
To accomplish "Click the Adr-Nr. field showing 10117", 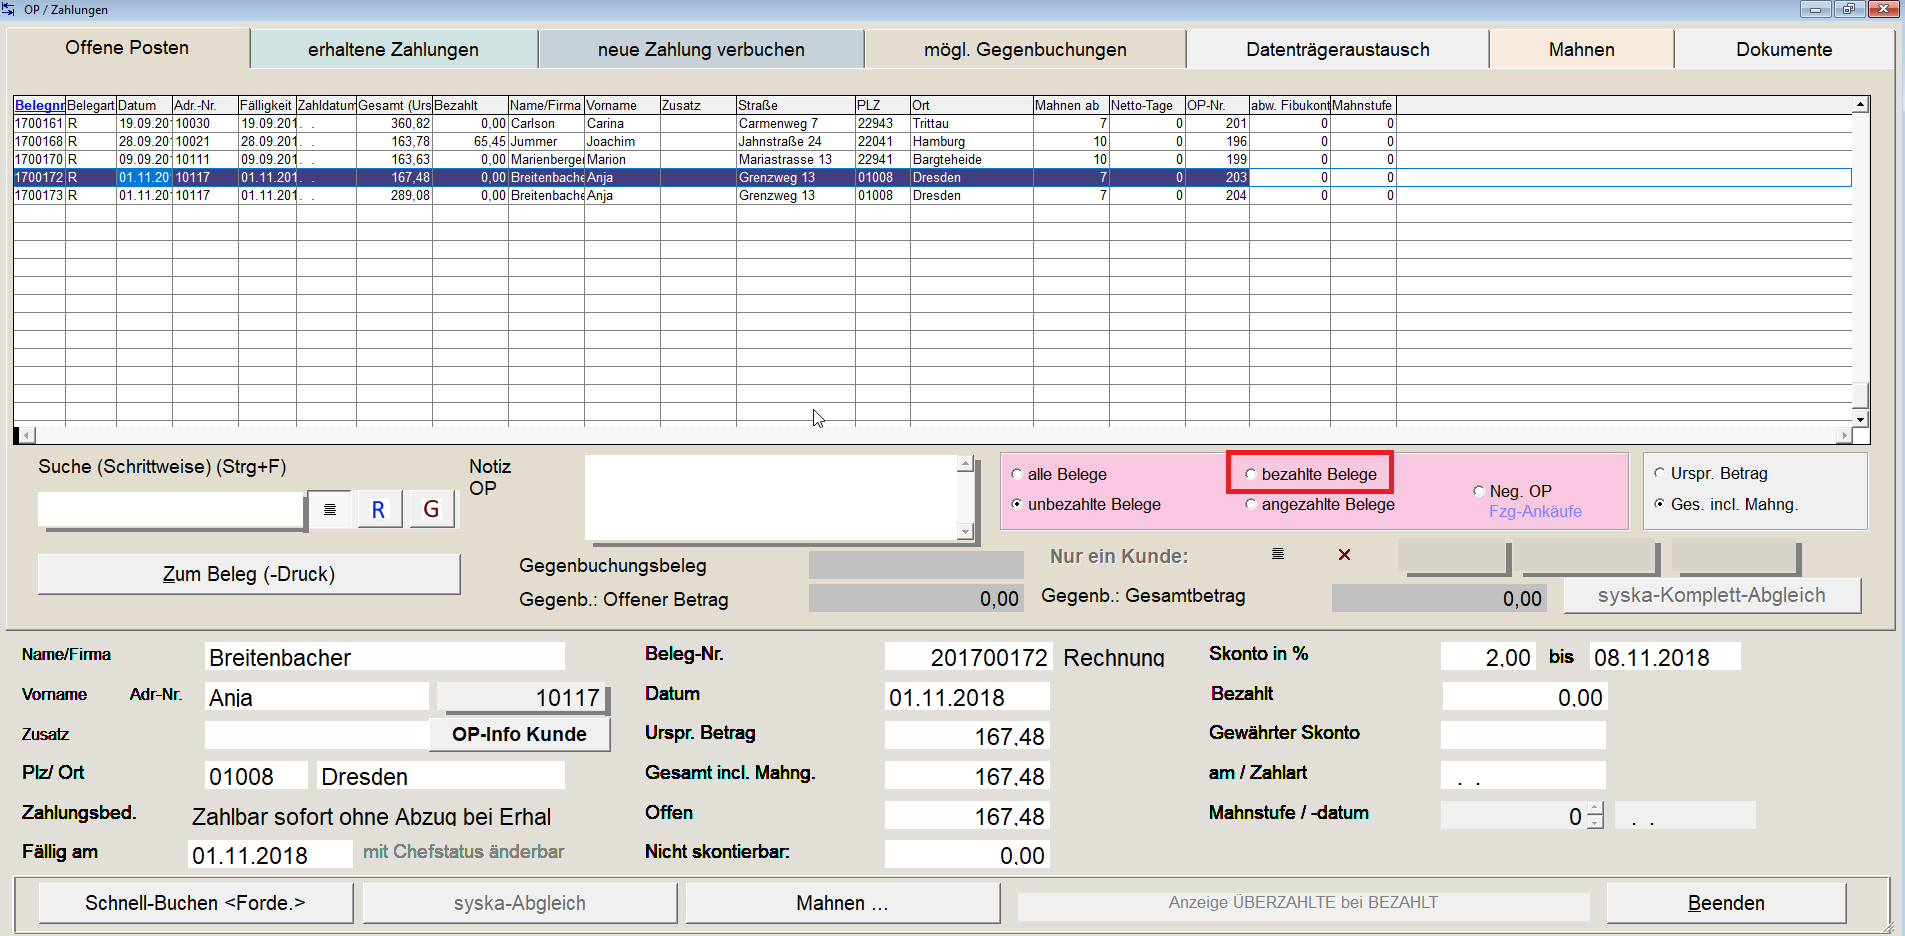I will coord(522,697).
